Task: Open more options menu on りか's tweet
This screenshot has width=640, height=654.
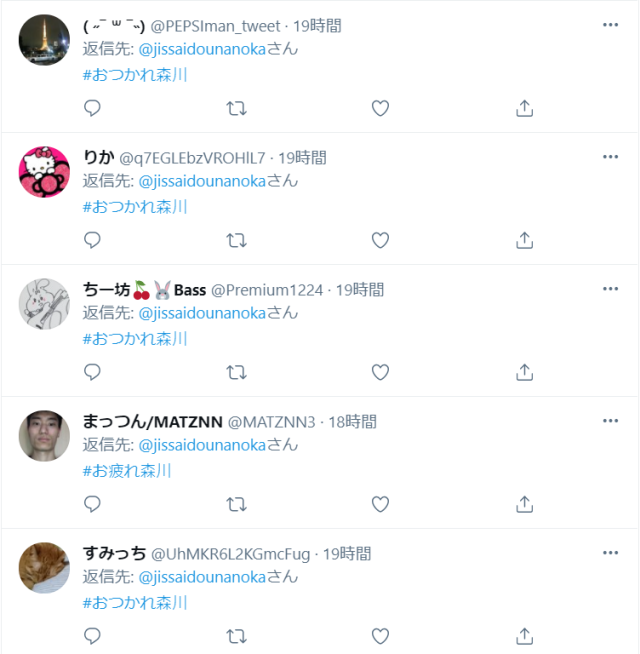Action: [x=610, y=157]
